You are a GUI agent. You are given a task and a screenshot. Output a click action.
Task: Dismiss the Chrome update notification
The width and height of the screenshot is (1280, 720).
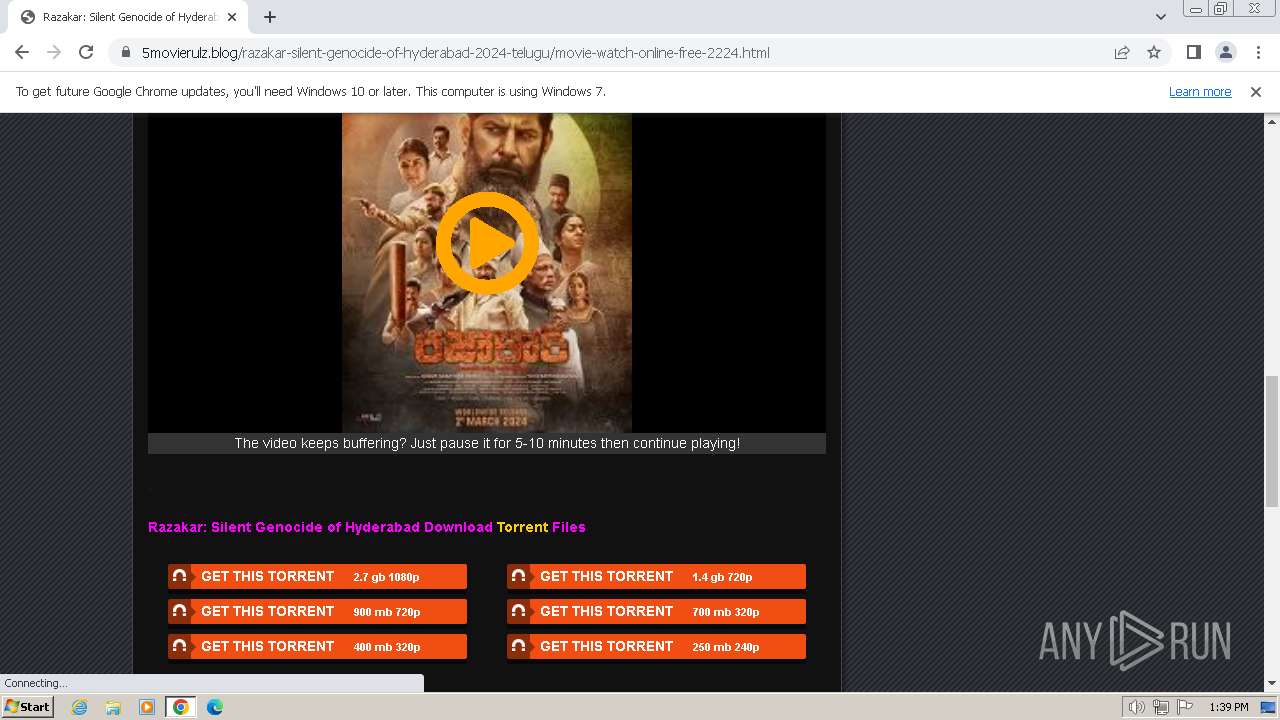coord(1256,91)
